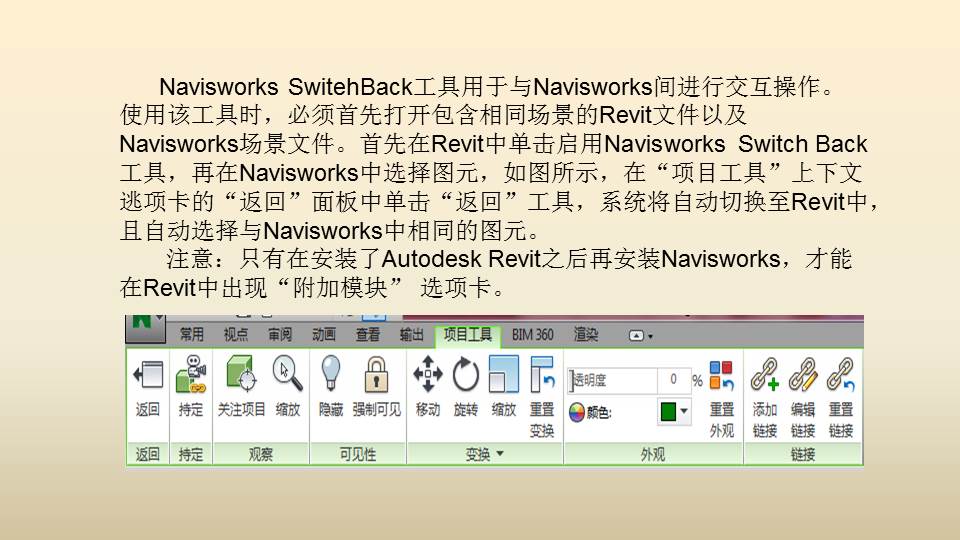Open the 动画 ribbon tab
Viewport: 960px width, 540px height.
coord(324,334)
